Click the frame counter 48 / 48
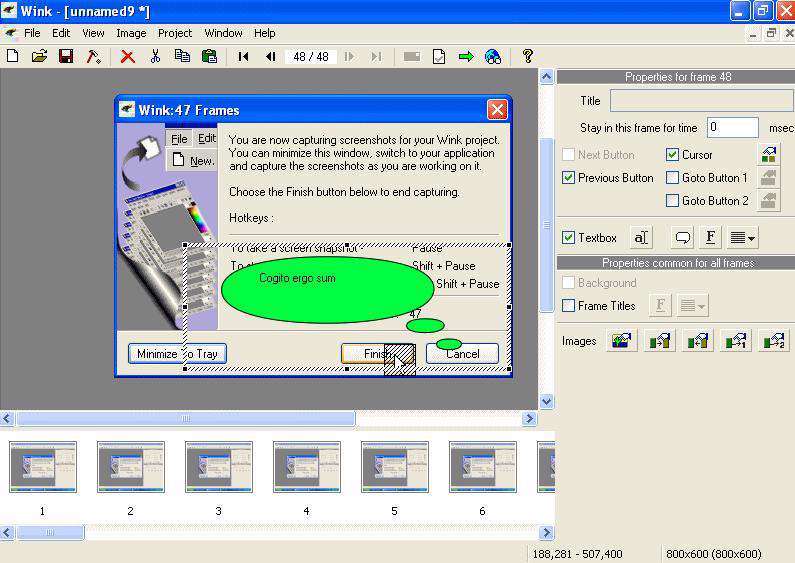This screenshot has height=563, width=795. (311, 56)
